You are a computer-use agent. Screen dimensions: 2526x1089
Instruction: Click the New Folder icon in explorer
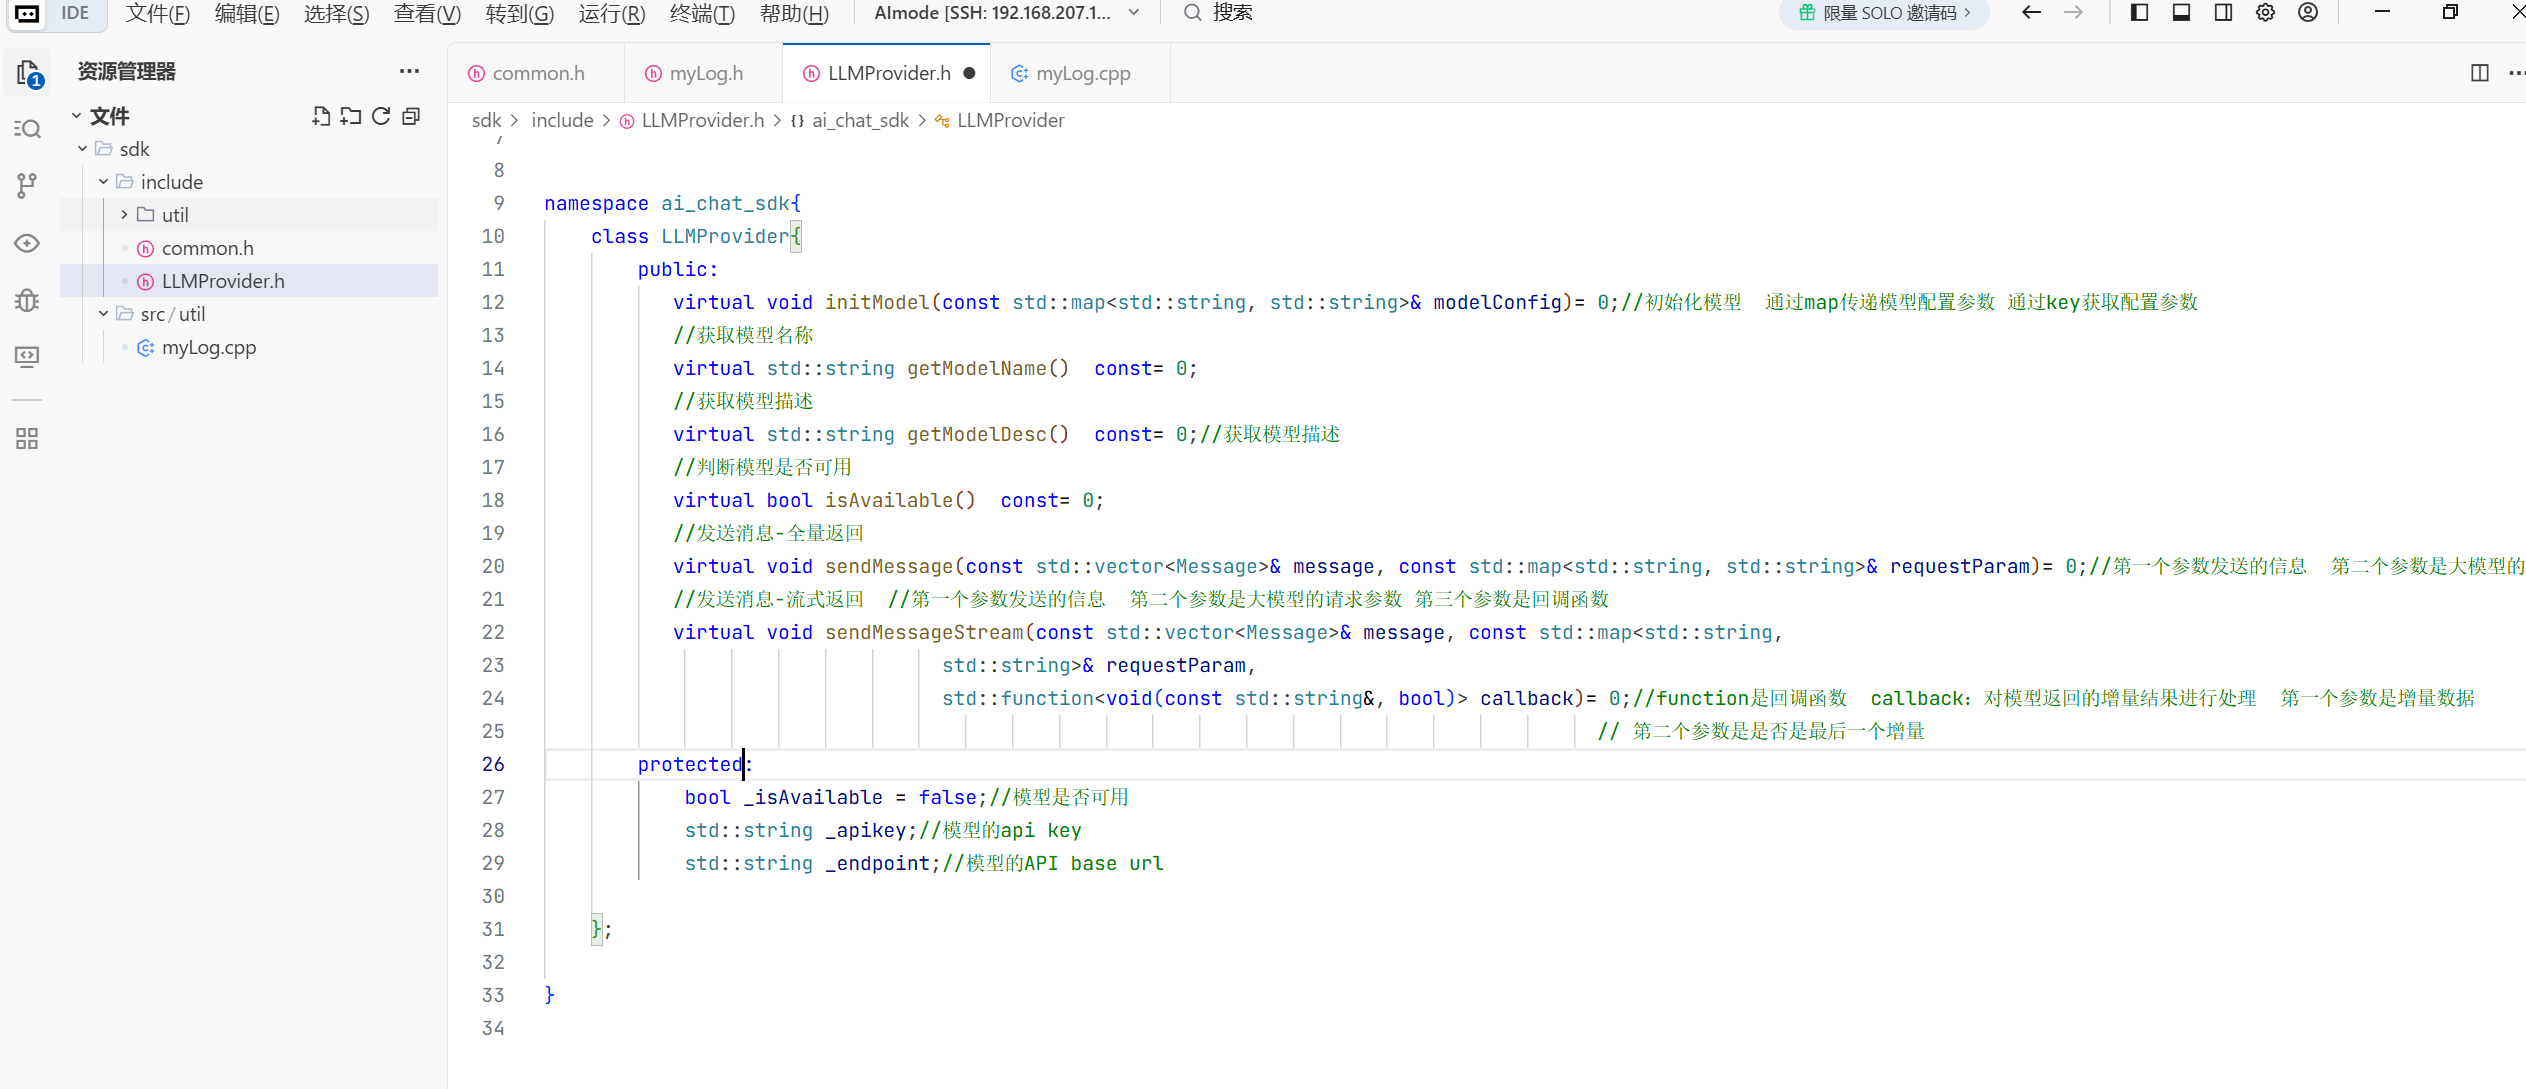pyautogui.click(x=350, y=117)
